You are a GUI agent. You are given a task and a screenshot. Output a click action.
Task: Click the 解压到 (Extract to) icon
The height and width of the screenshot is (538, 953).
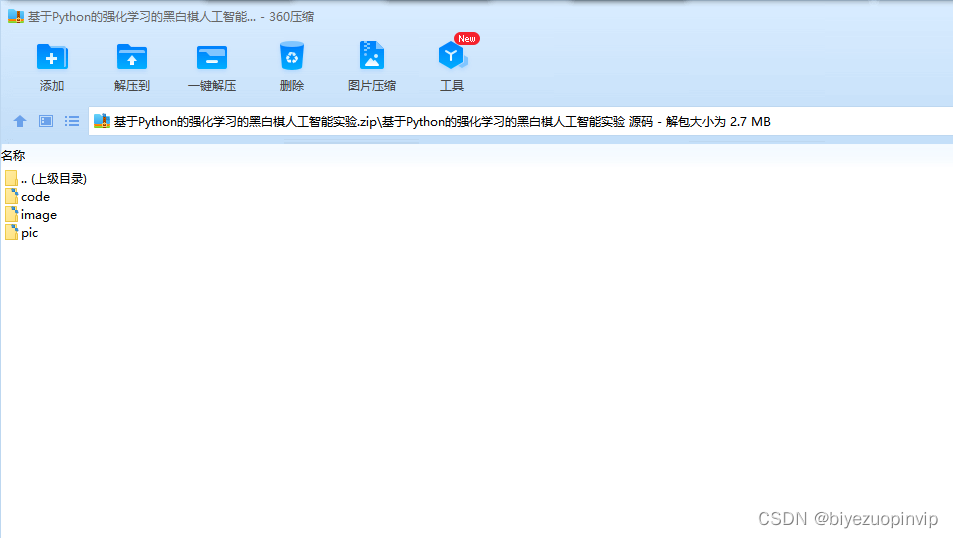point(132,58)
